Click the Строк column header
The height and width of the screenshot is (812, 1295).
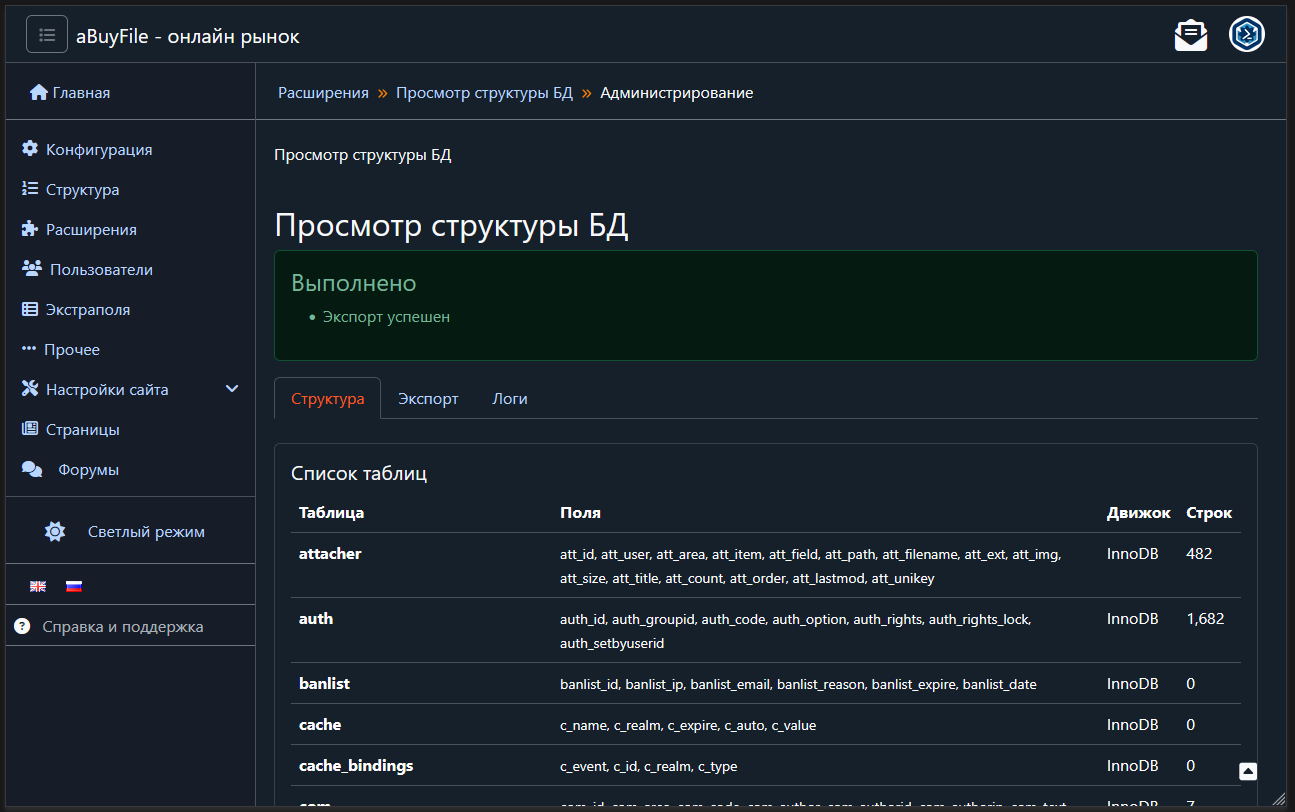(x=1209, y=512)
